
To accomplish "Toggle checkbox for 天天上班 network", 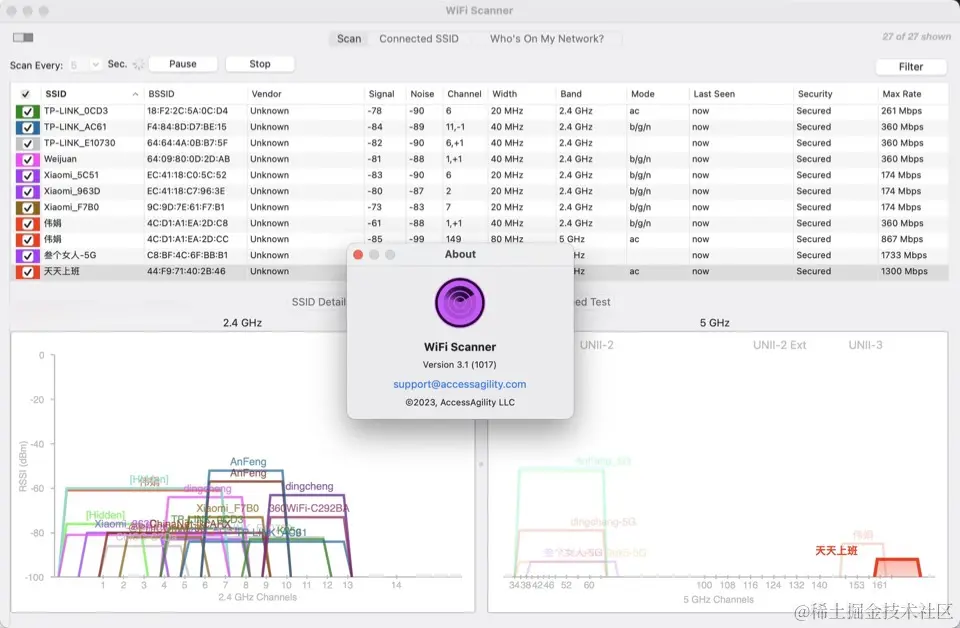I will click(x=28, y=272).
